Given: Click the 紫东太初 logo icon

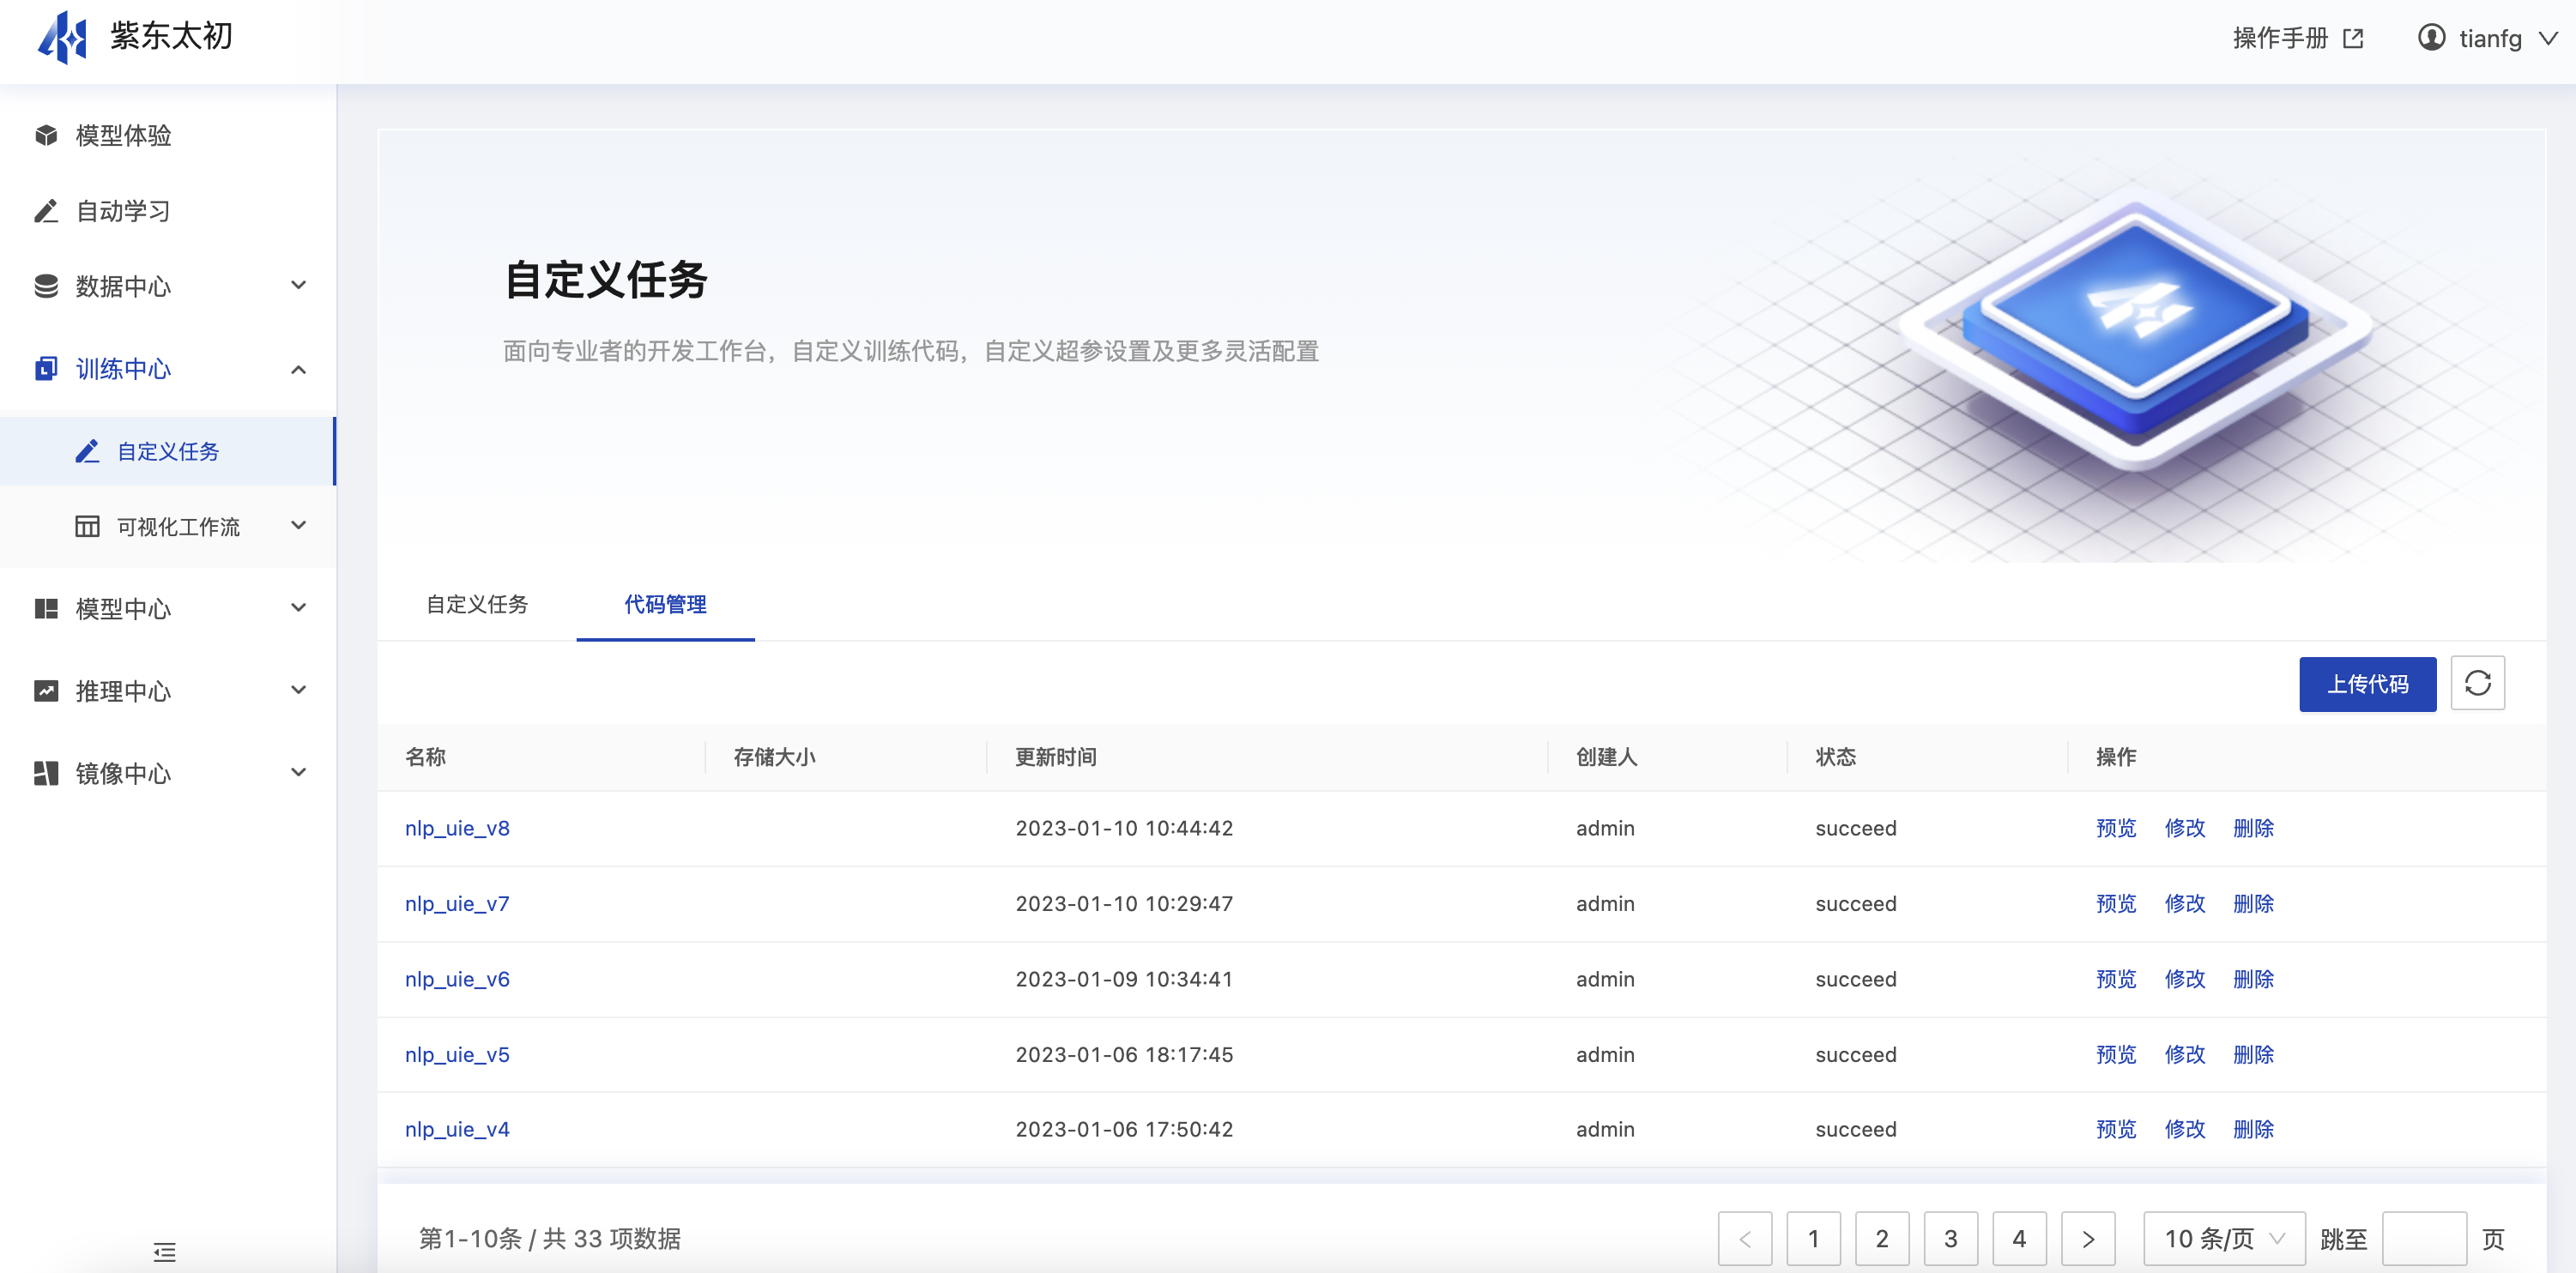Looking at the screenshot, I should click(x=62, y=37).
